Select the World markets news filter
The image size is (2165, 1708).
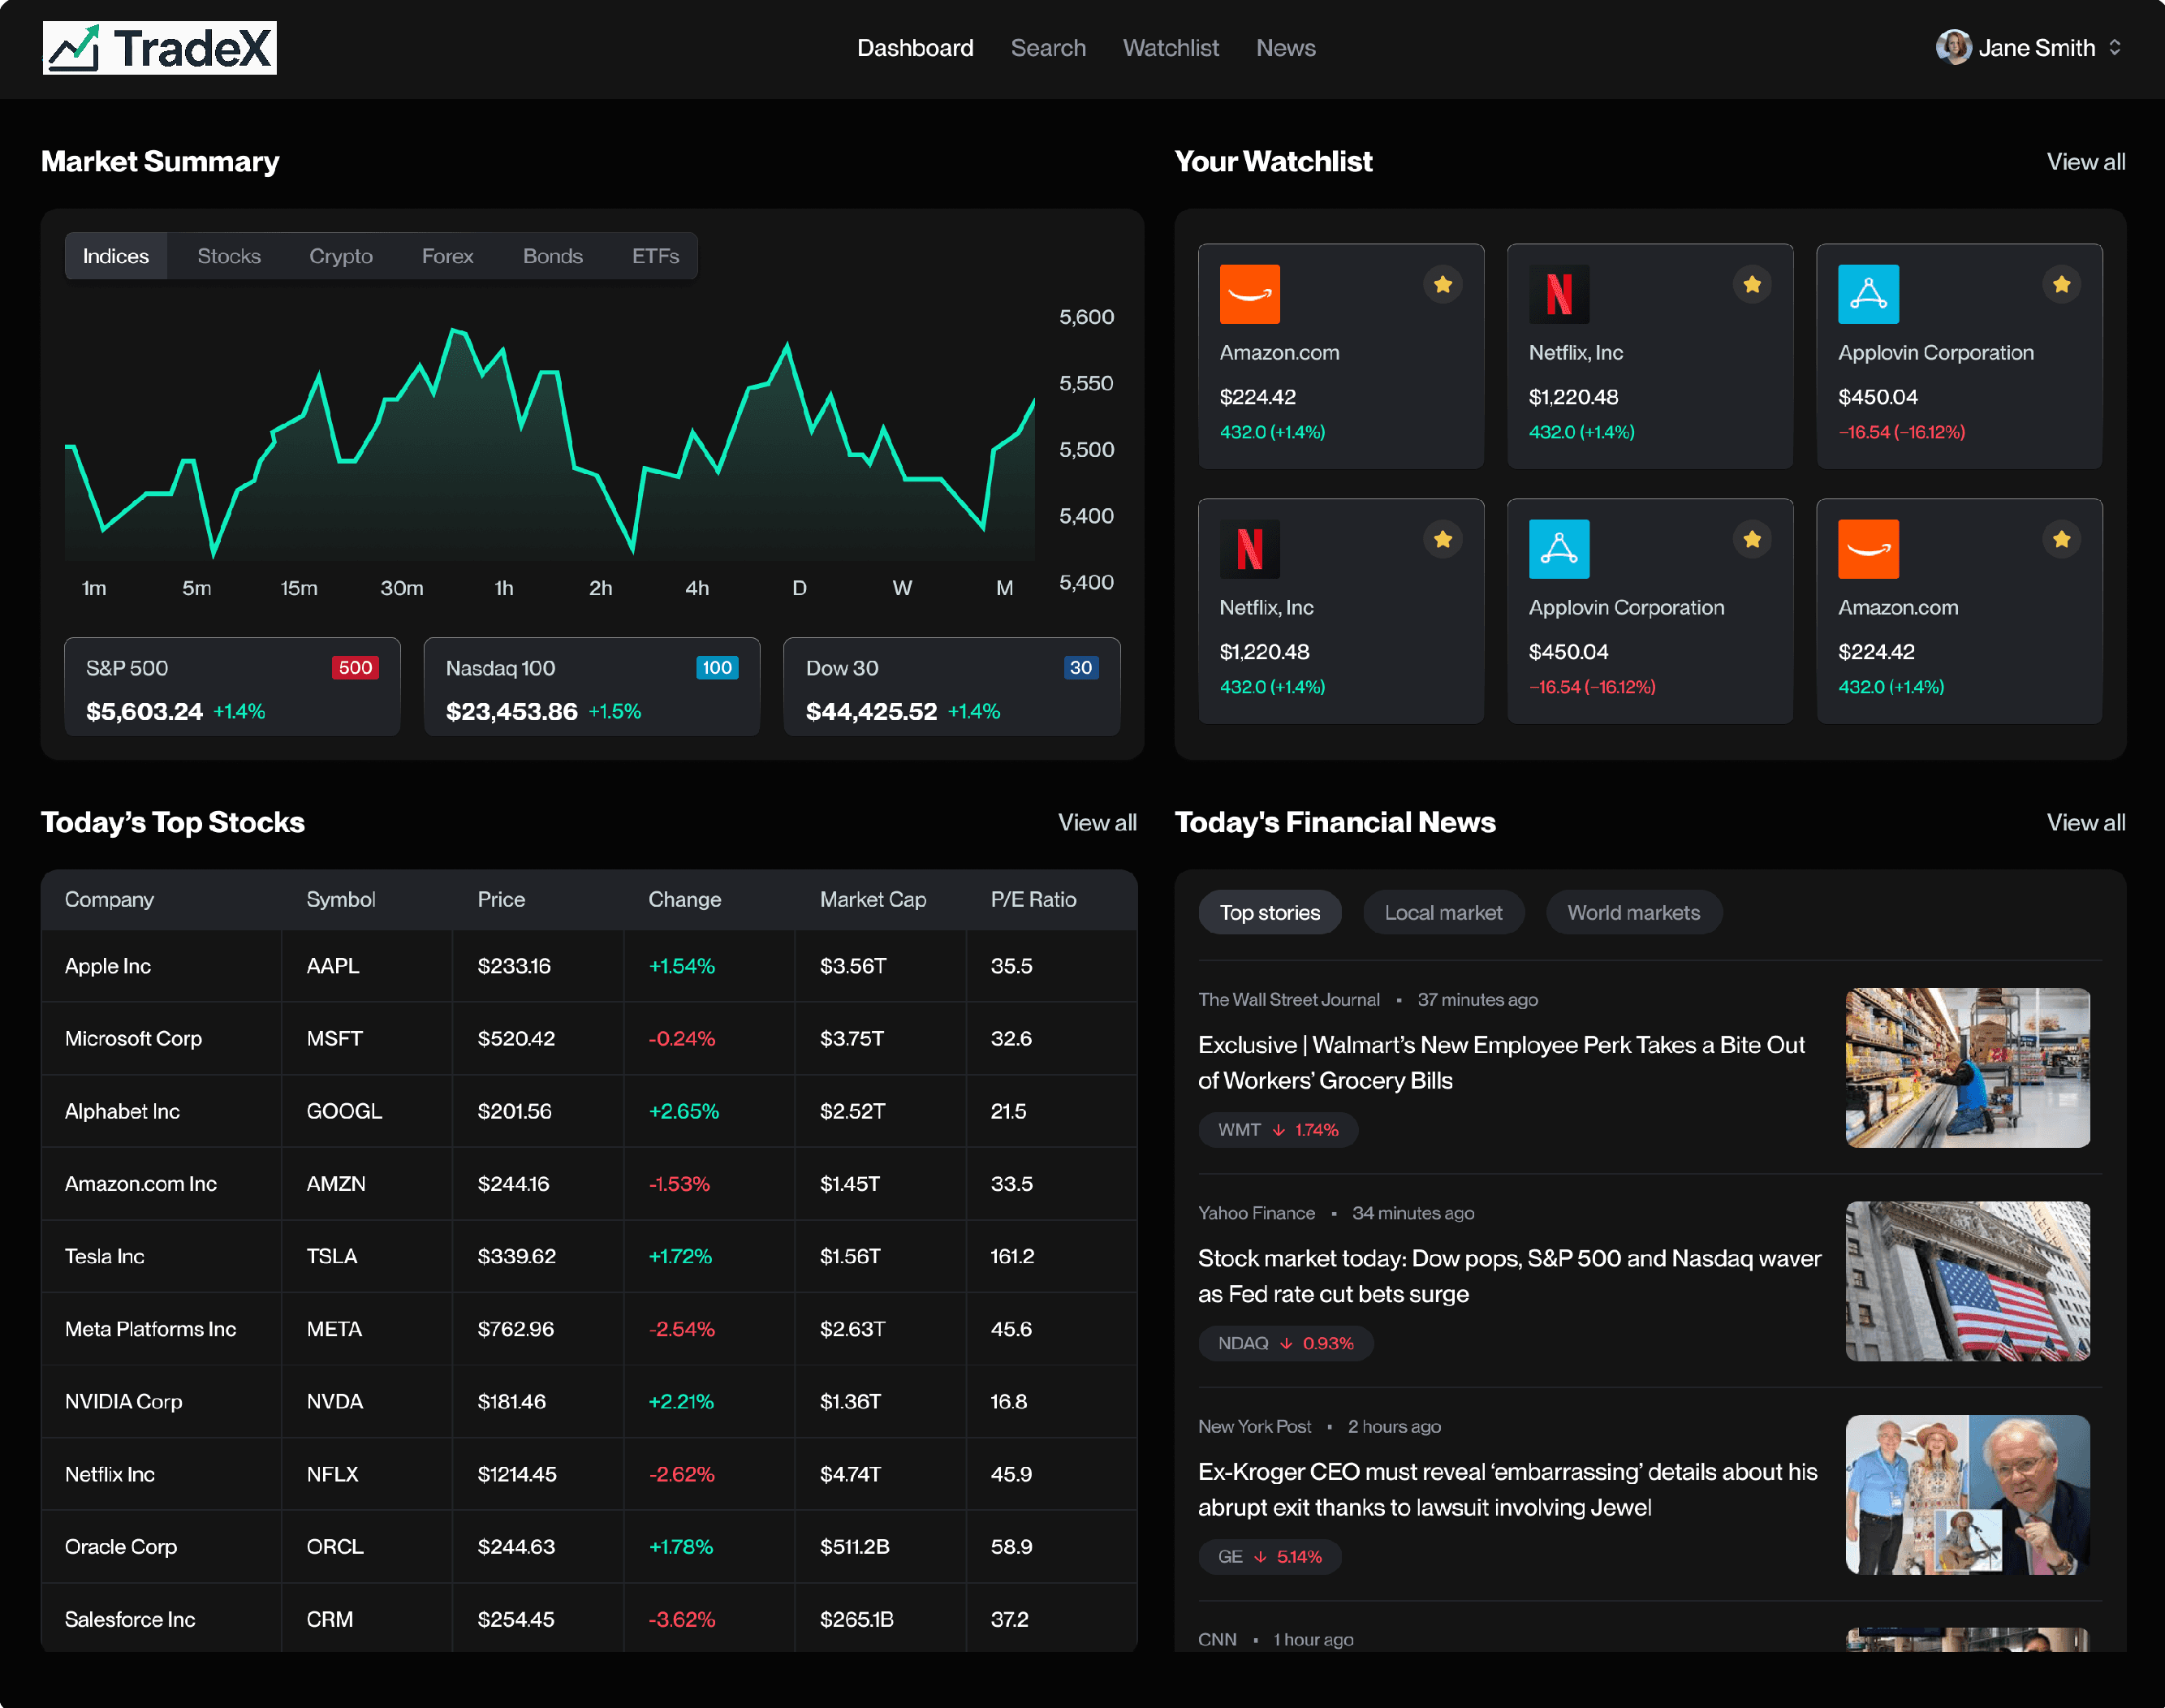tap(1633, 913)
